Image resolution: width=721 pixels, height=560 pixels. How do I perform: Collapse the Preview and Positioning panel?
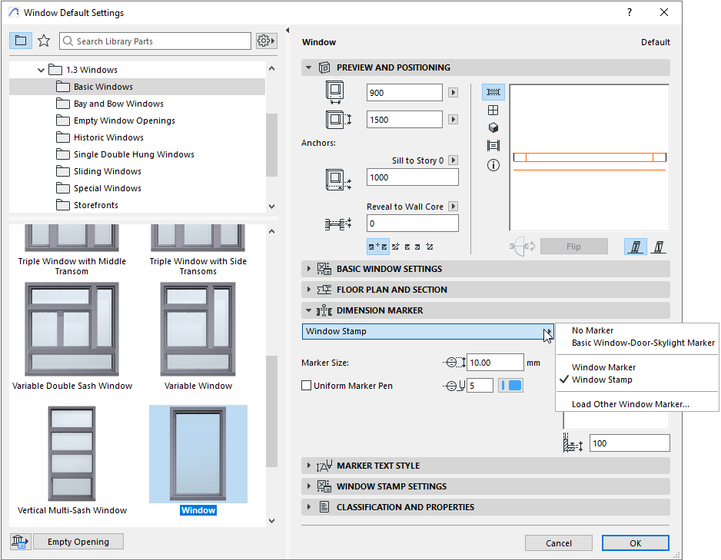(x=309, y=68)
